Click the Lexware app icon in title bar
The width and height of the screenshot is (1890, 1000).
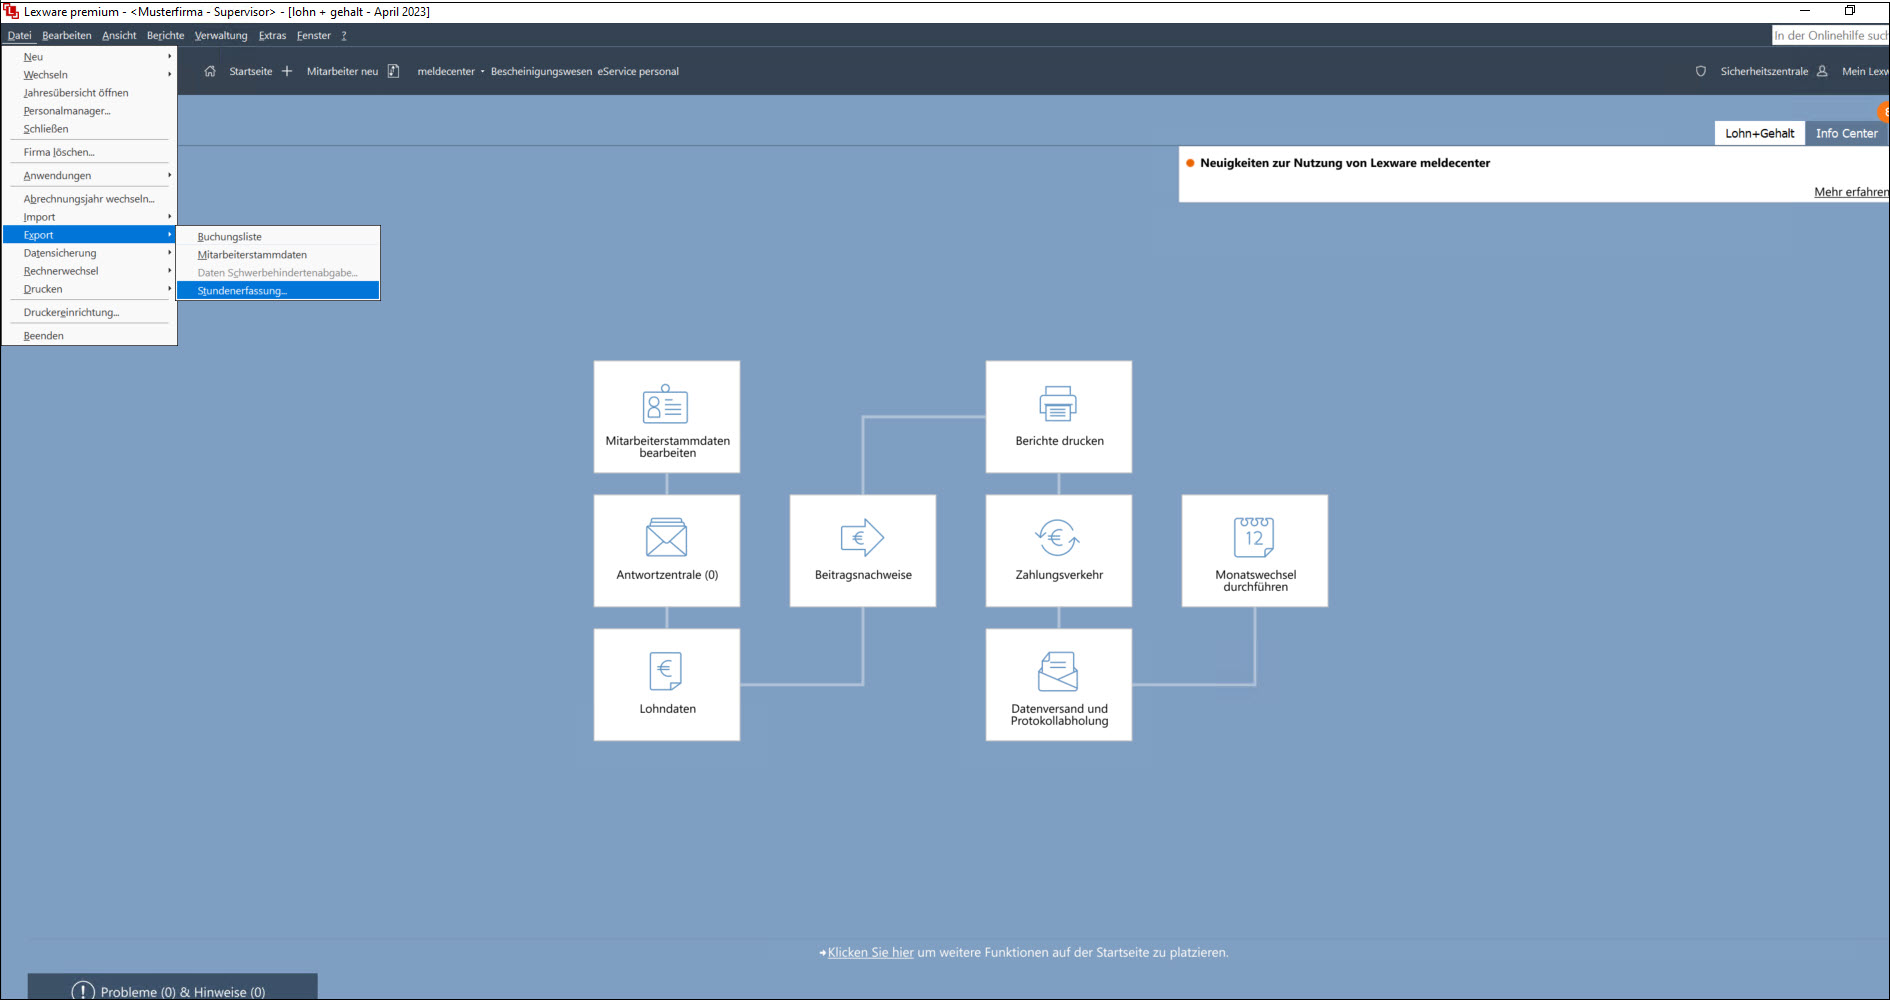[12, 11]
